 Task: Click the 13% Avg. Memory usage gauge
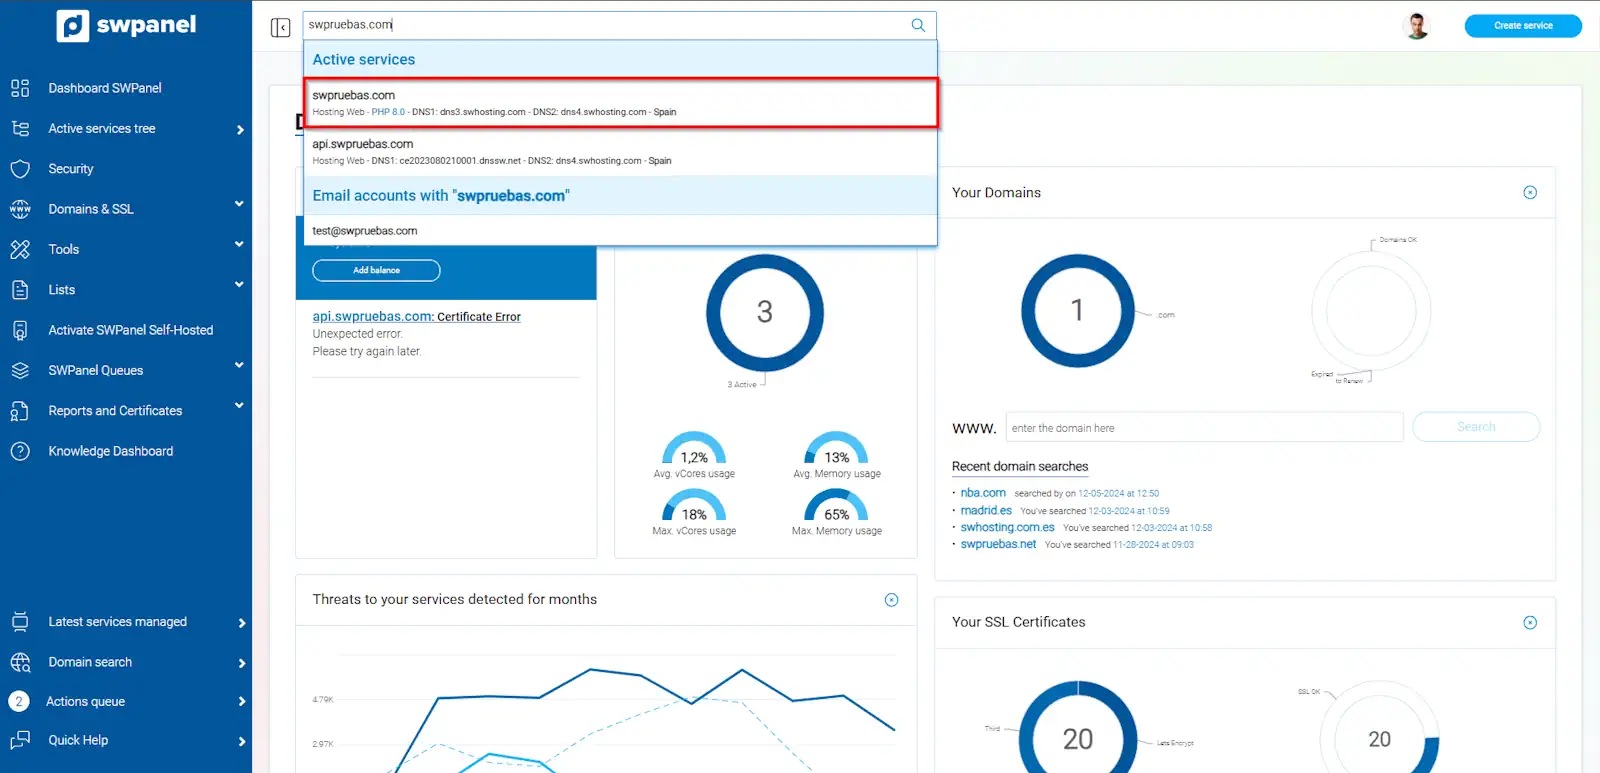coord(836,449)
